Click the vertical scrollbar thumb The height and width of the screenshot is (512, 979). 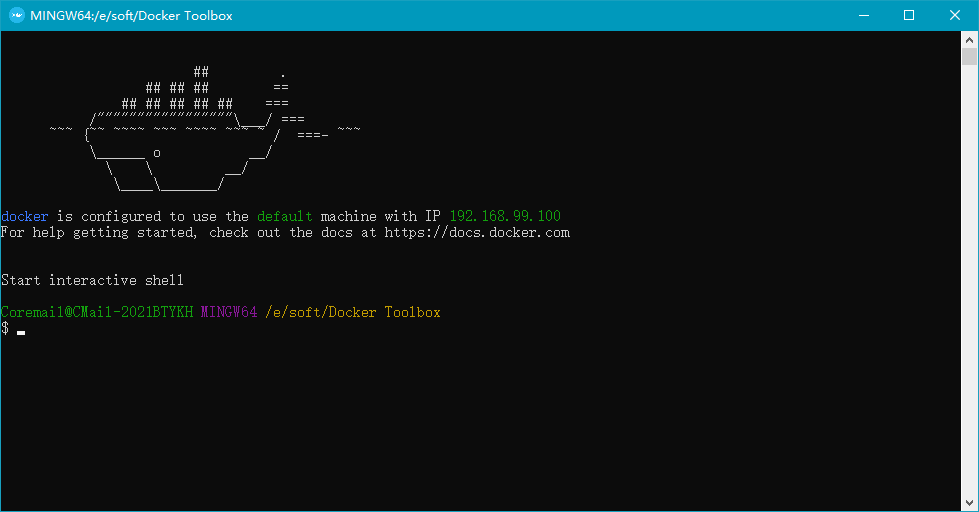[x=969, y=57]
